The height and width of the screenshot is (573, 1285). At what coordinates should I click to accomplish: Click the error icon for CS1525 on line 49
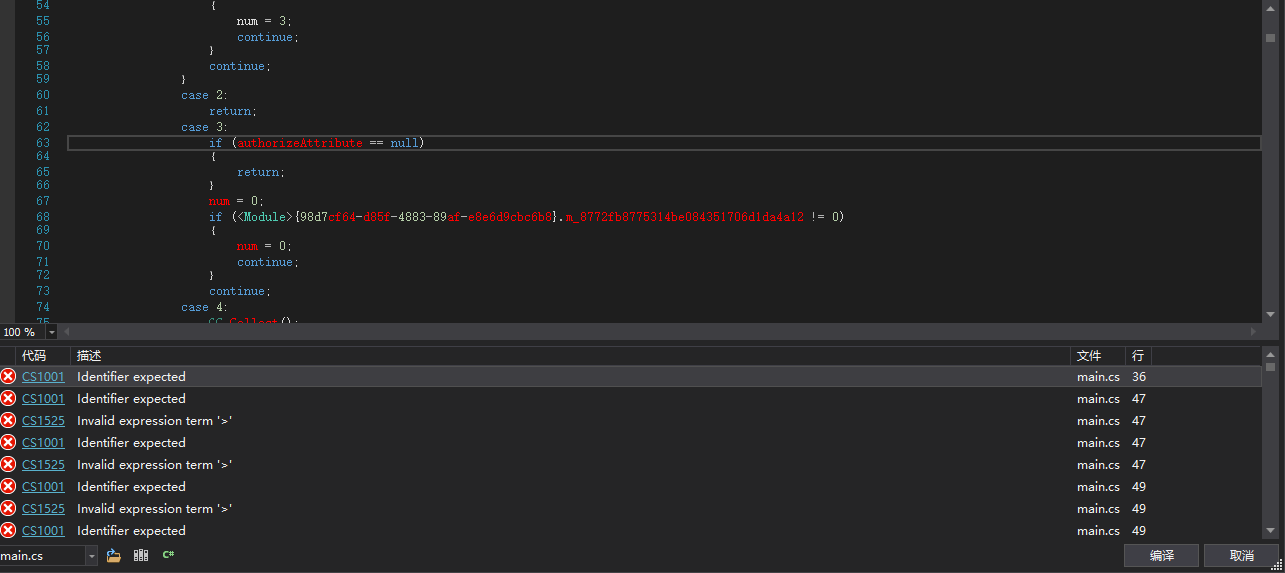(8, 509)
